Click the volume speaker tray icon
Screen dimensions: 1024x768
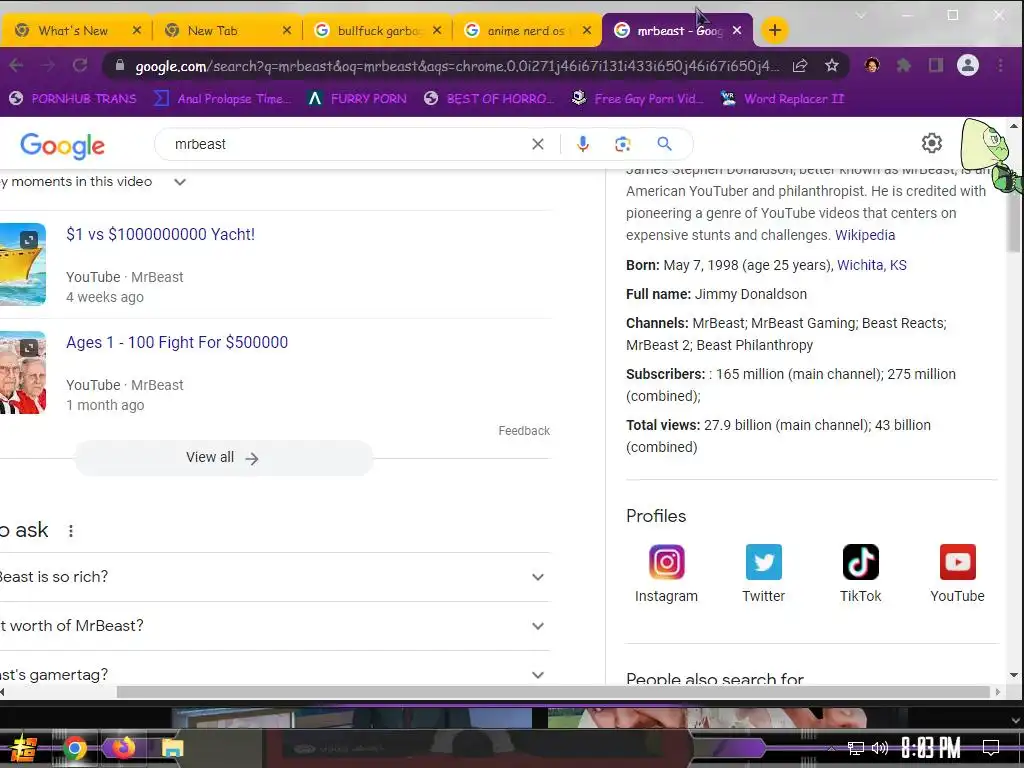coord(880,748)
